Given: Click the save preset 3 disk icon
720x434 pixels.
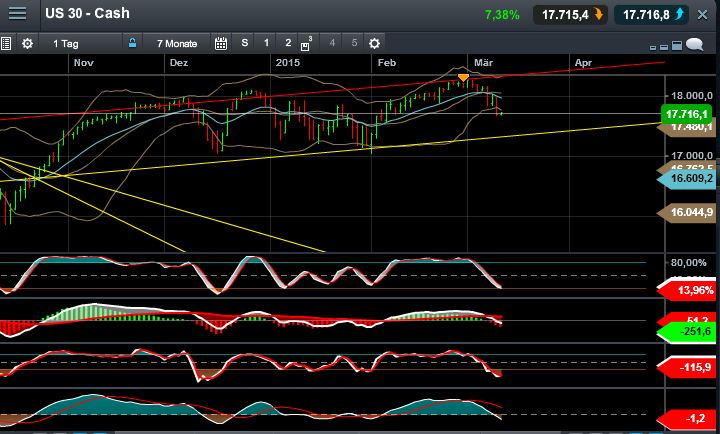Looking at the screenshot, I should pos(306,44).
